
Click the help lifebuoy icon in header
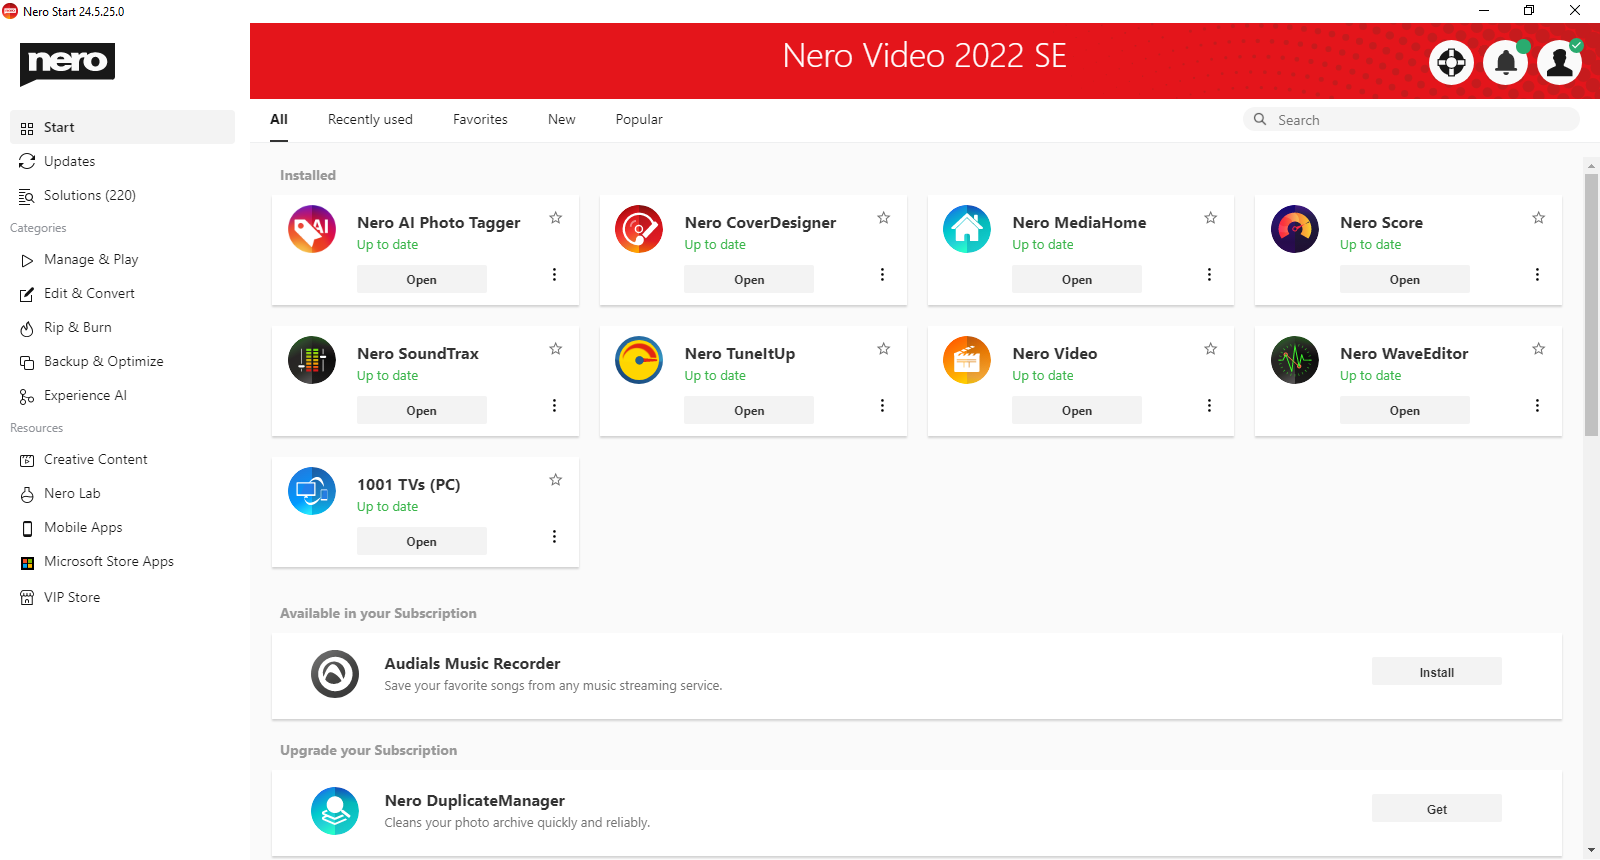tap(1451, 63)
